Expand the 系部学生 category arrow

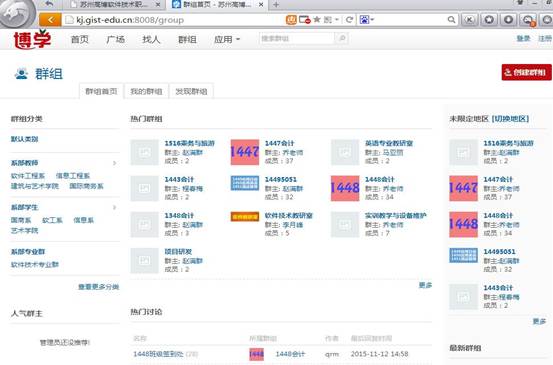pos(115,207)
